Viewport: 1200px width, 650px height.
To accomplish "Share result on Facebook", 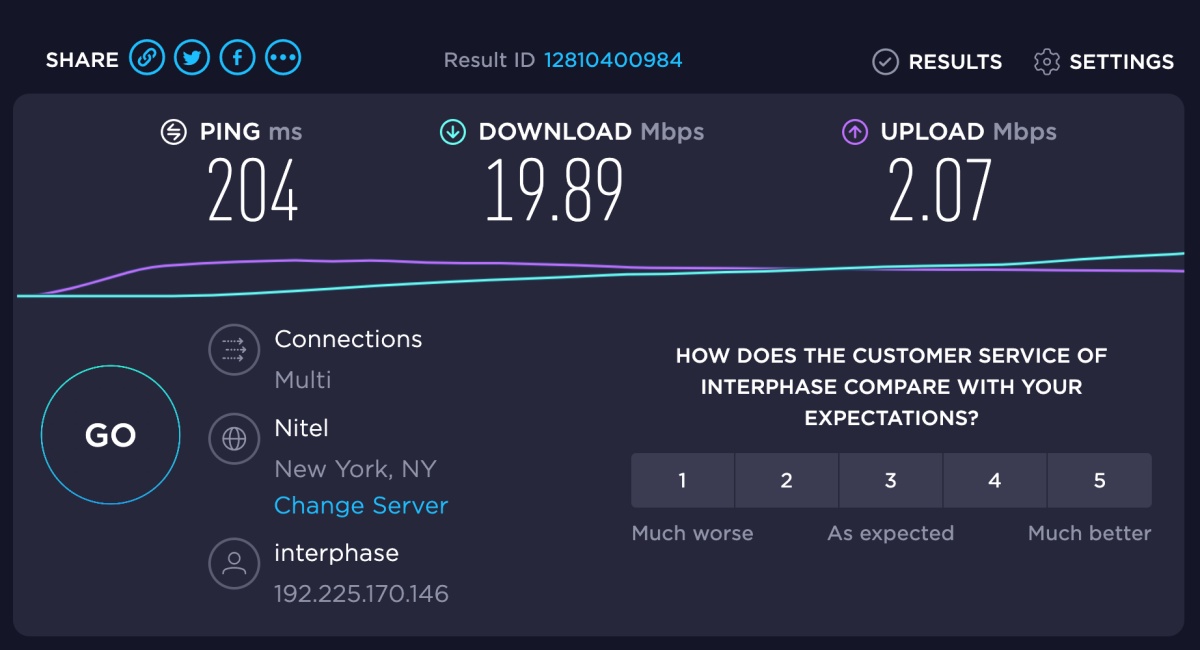I will pyautogui.click(x=238, y=58).
